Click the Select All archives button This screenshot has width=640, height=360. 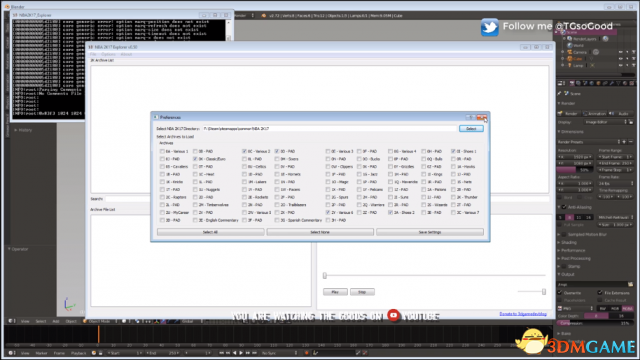[x=210, y=232]
